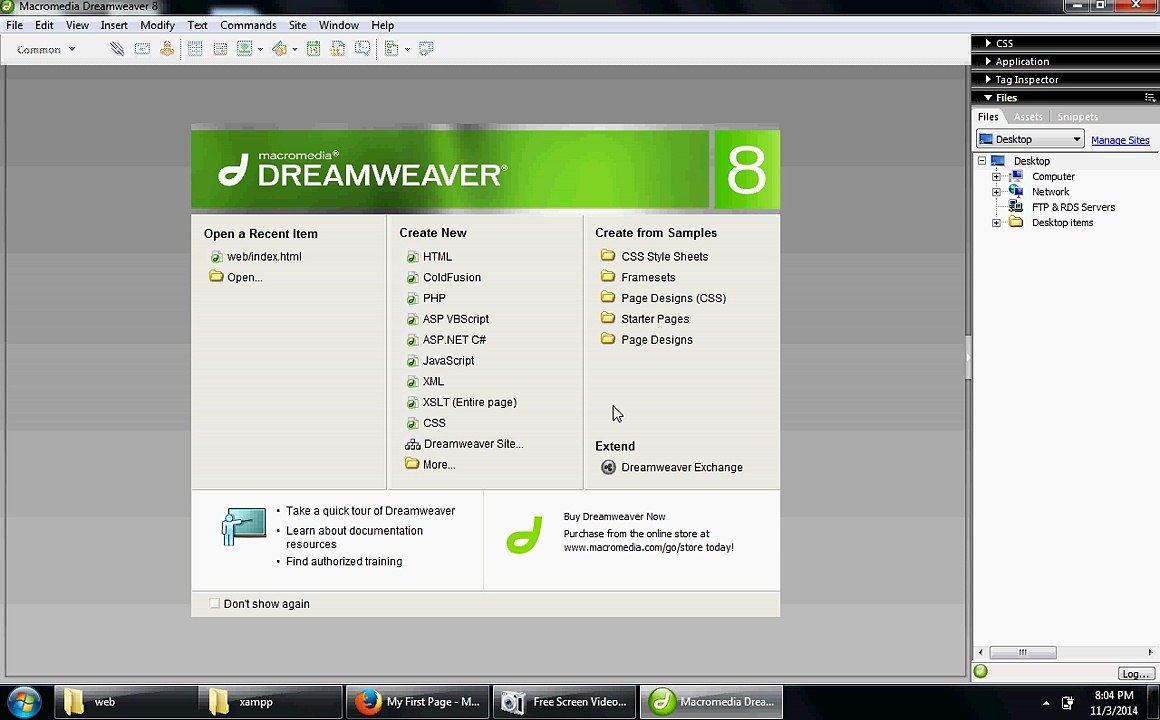Check the Don't show again box
Viewport: 1160px width, 720px height.
pyautogui.click(x=215, y=604)
